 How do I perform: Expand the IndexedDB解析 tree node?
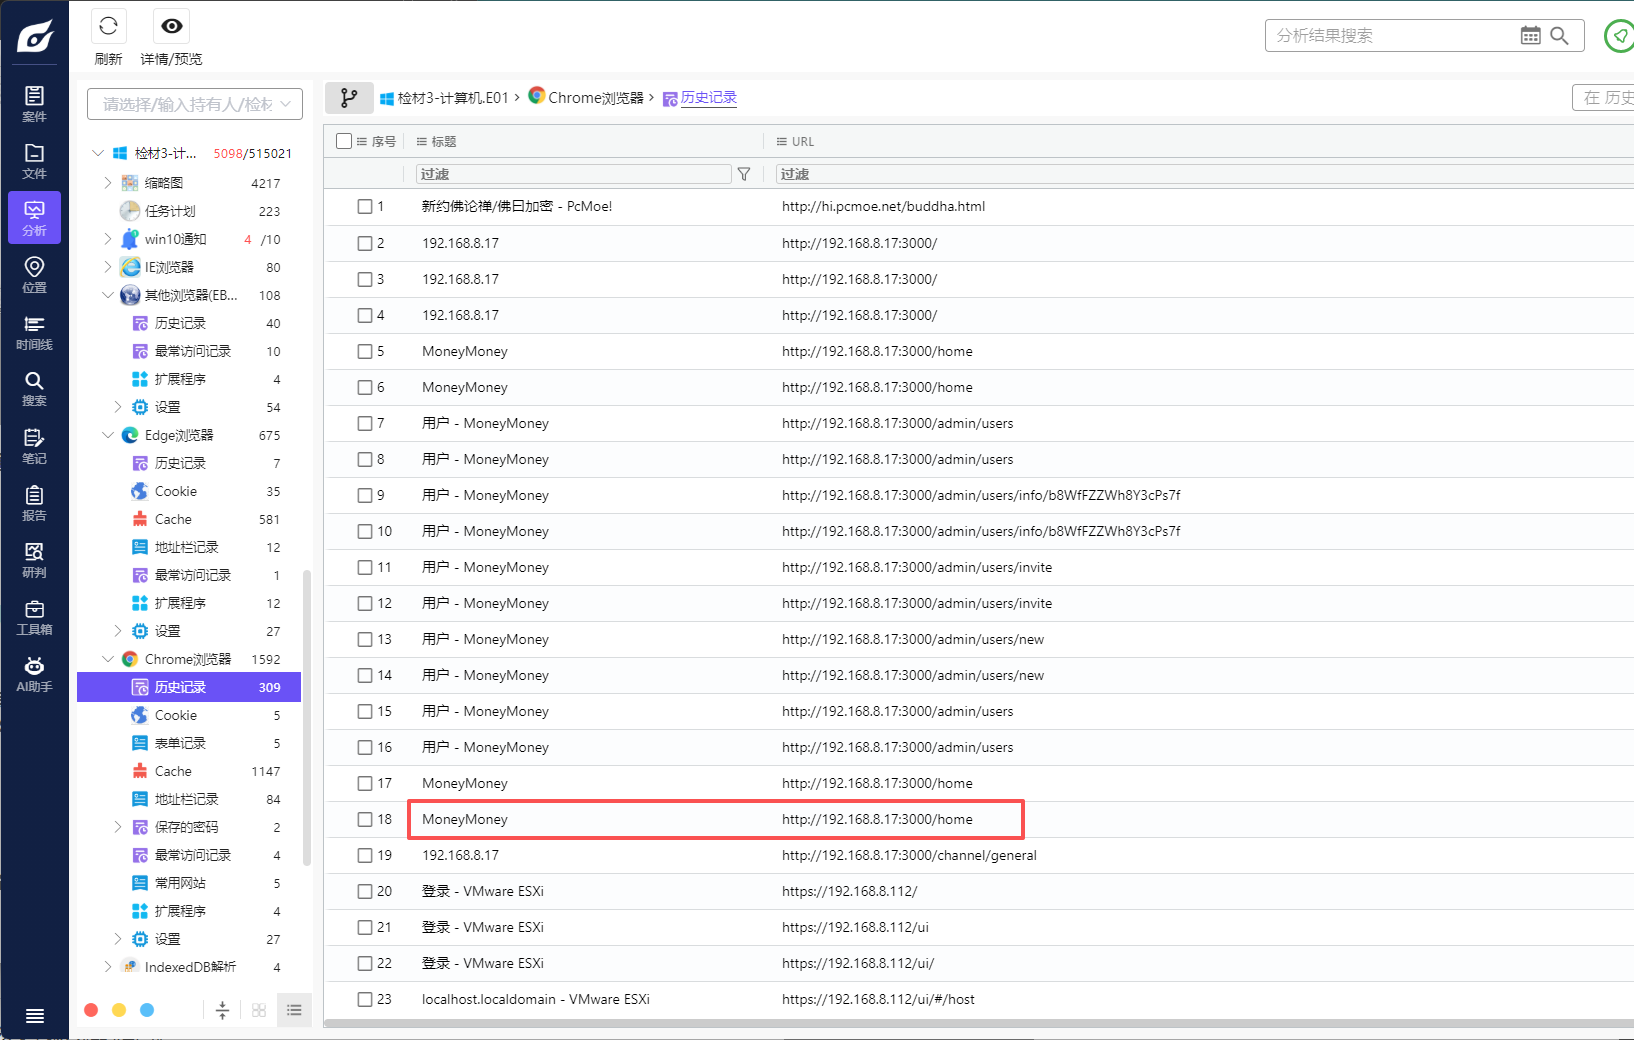108,967
